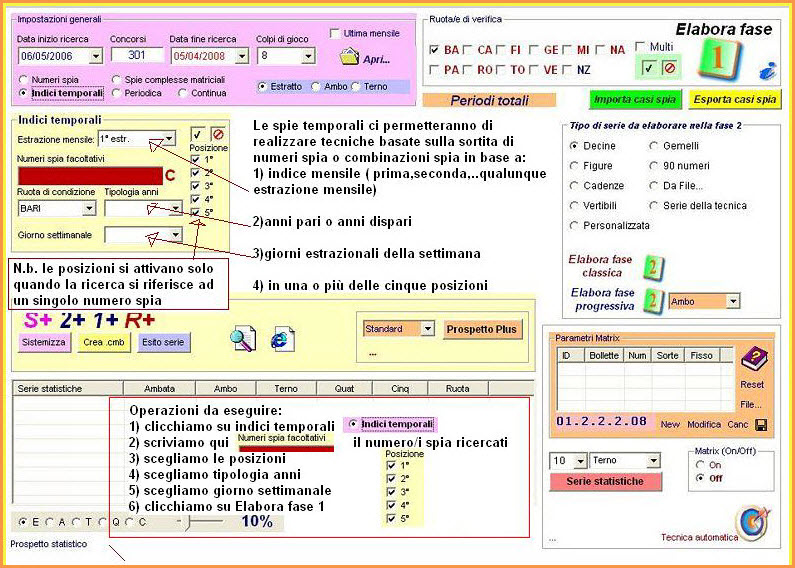
Task: Click Importa casi spia button
Action: pyautogui.click(x=635, y=99)
